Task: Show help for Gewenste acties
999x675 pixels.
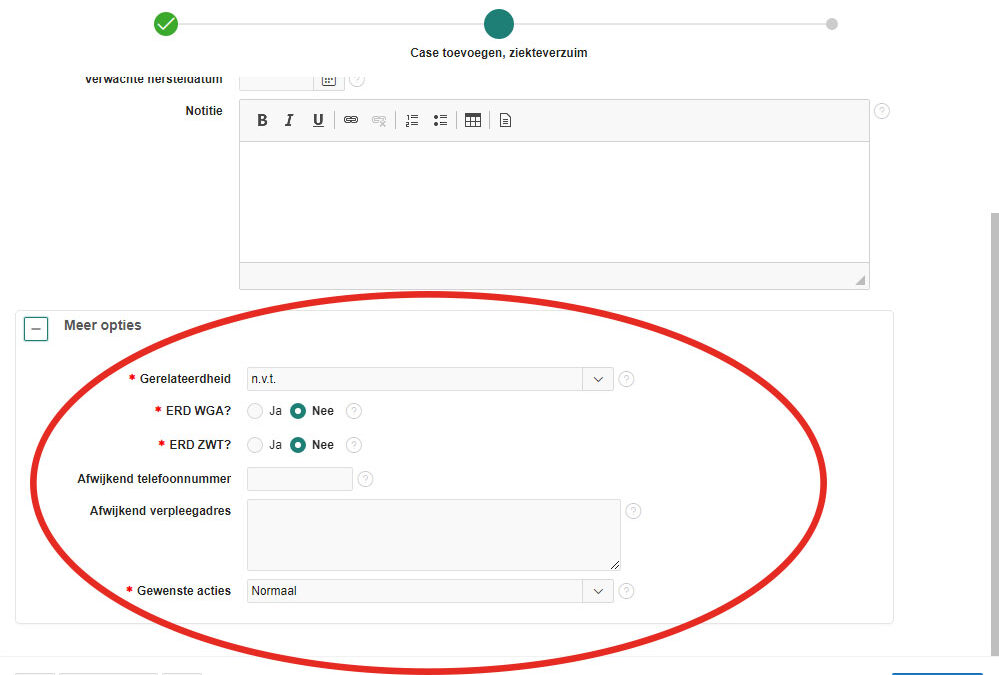Action: pyautogui.click(x=626, y=591)
